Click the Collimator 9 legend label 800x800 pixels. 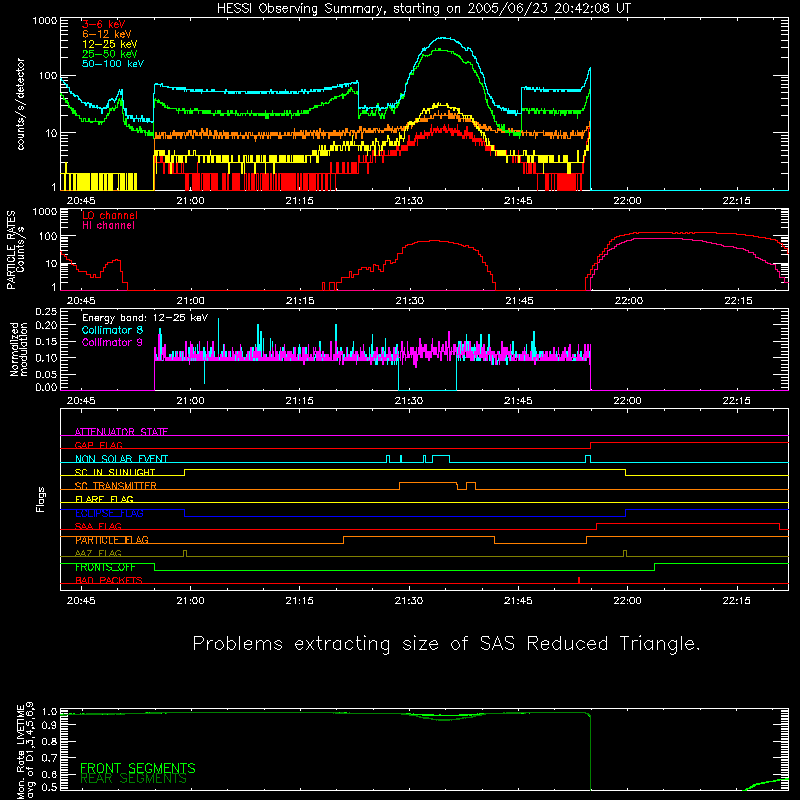click(112, 342)
